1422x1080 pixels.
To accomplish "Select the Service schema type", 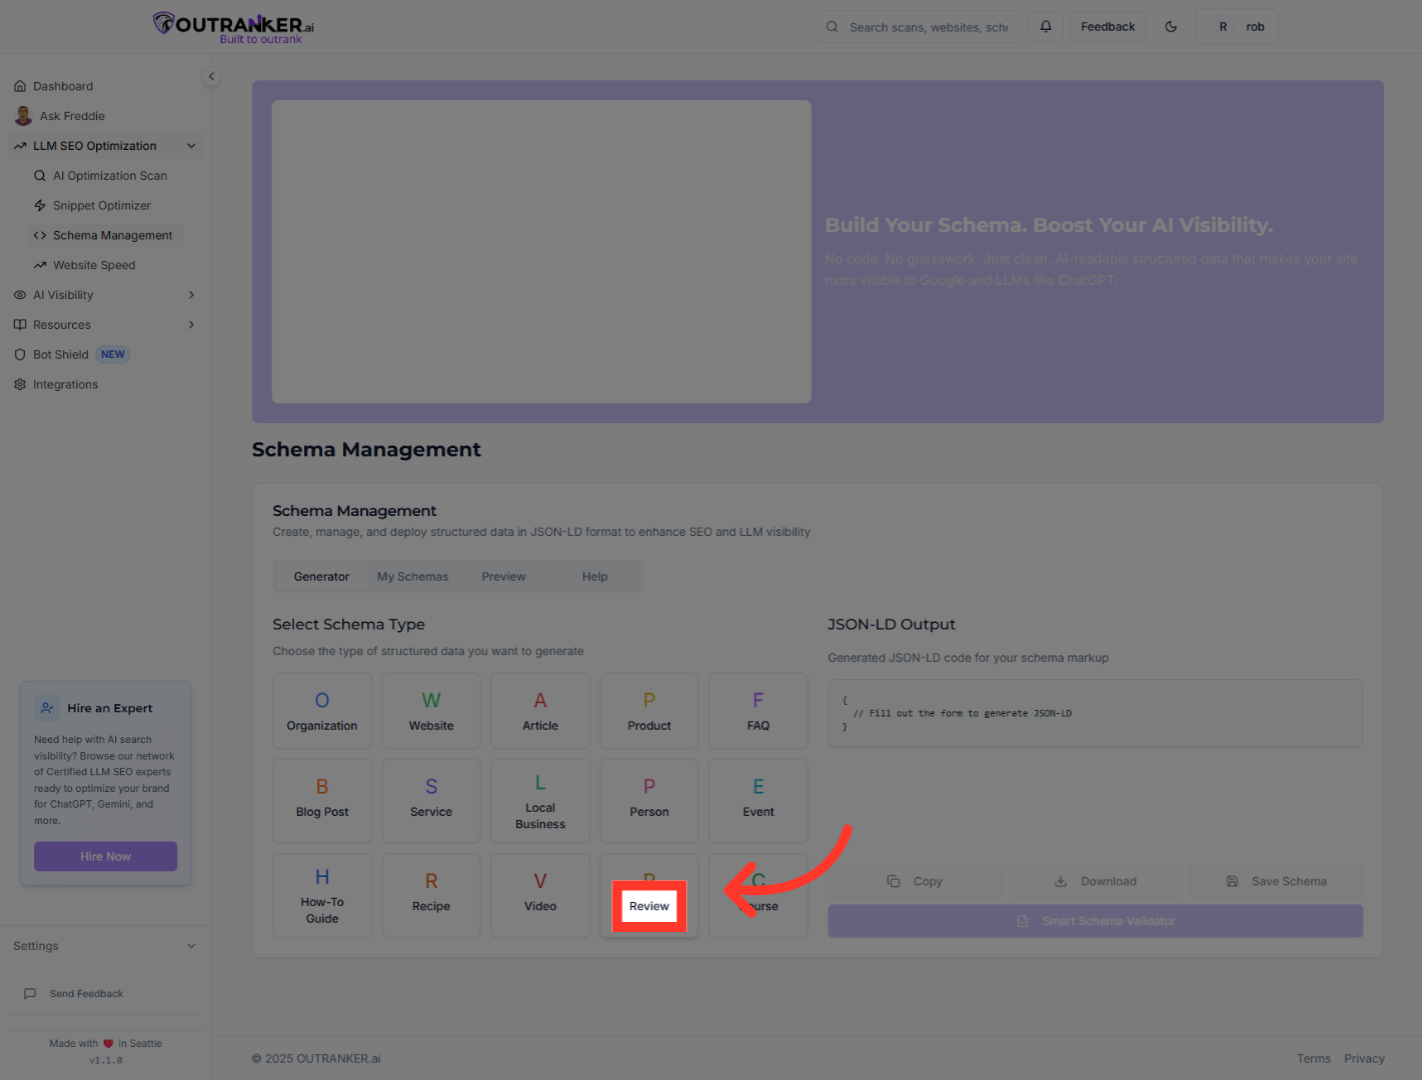I will (x=431, y=801).
